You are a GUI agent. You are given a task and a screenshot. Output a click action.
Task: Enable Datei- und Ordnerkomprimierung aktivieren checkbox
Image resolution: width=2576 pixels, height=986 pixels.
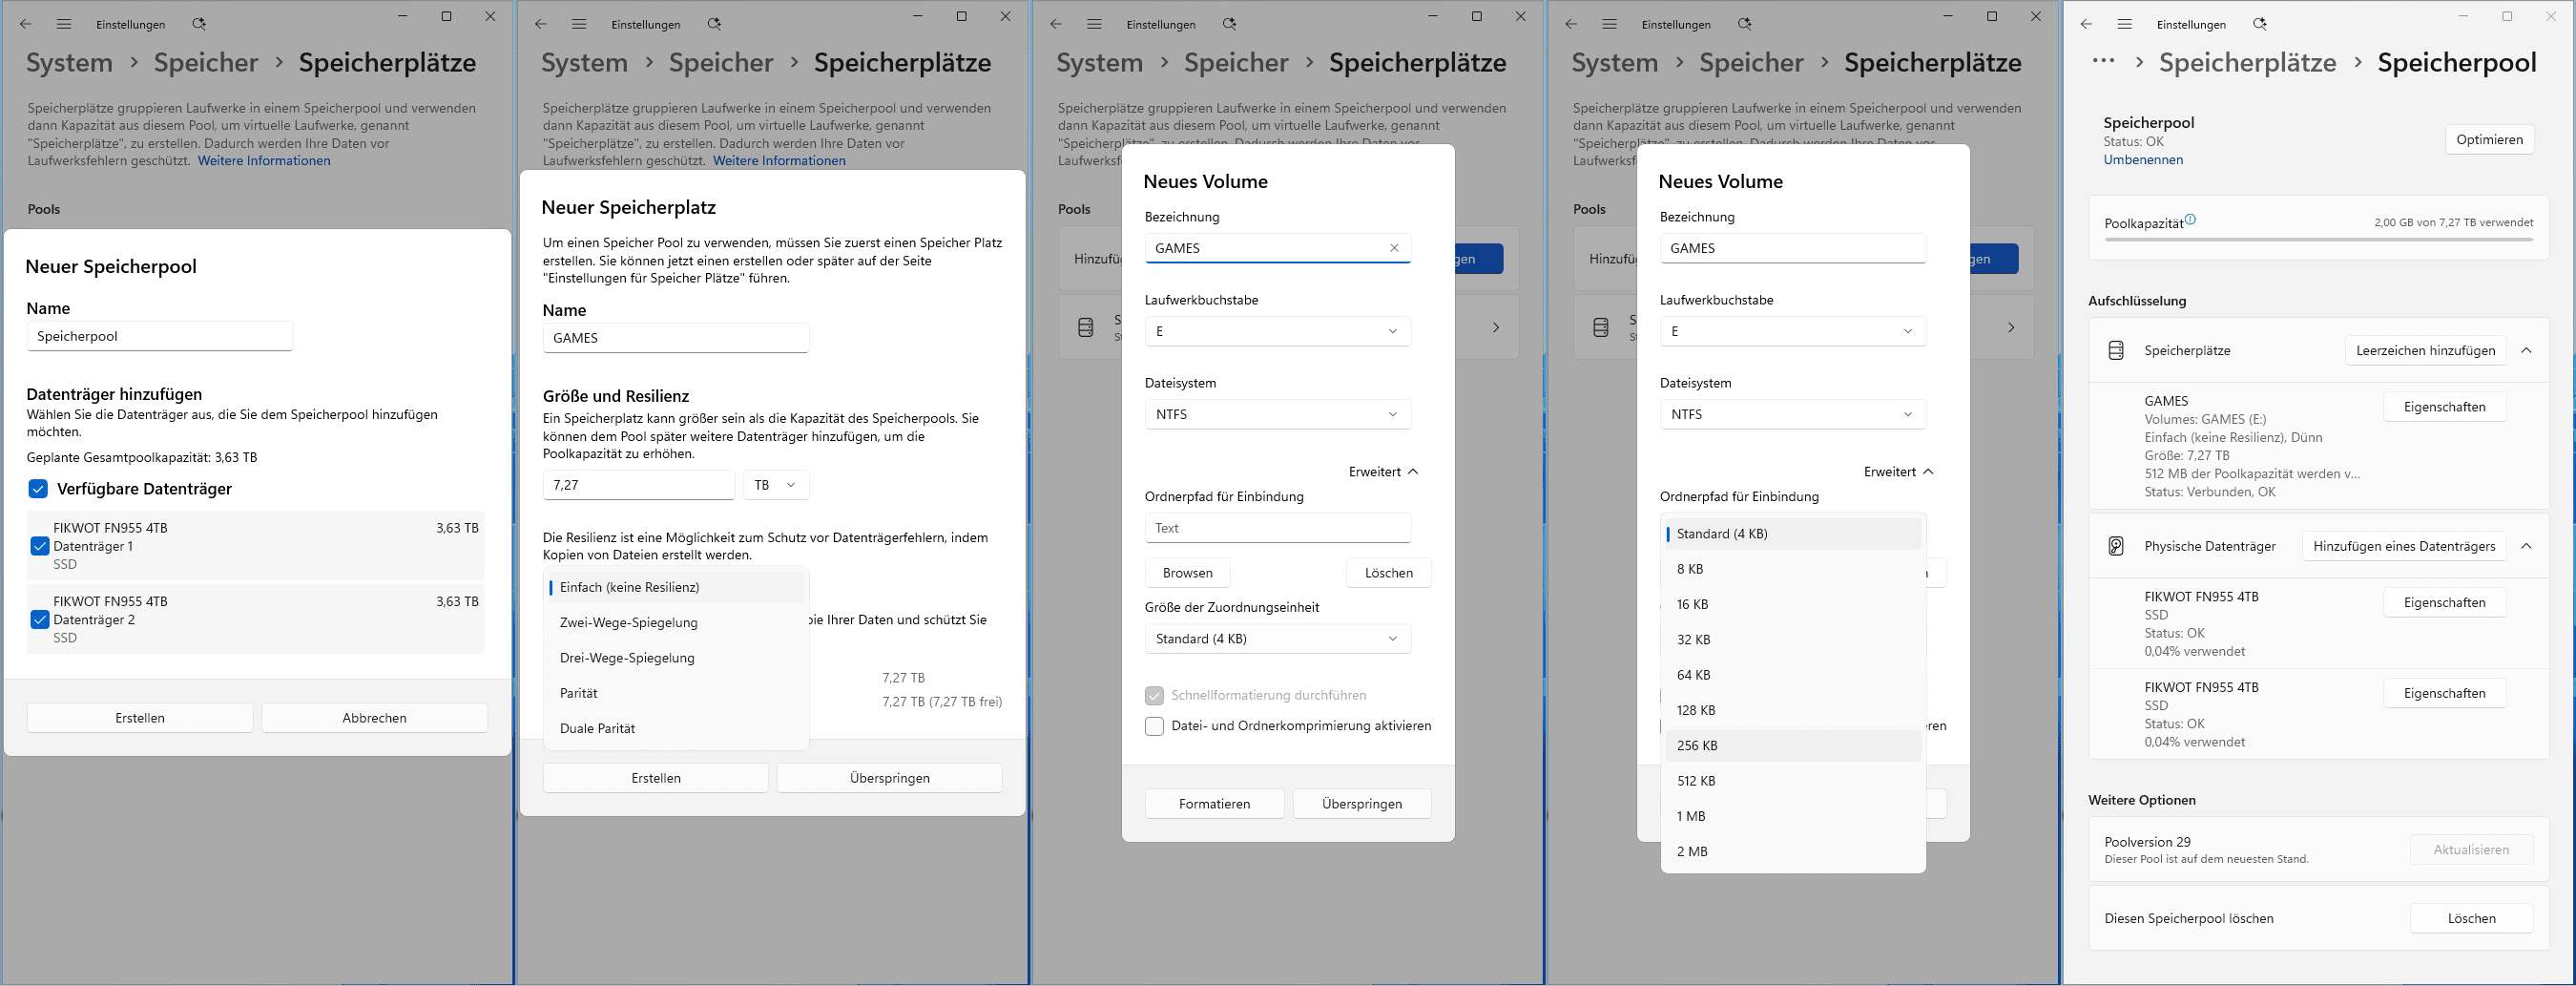click(1154, 726)
